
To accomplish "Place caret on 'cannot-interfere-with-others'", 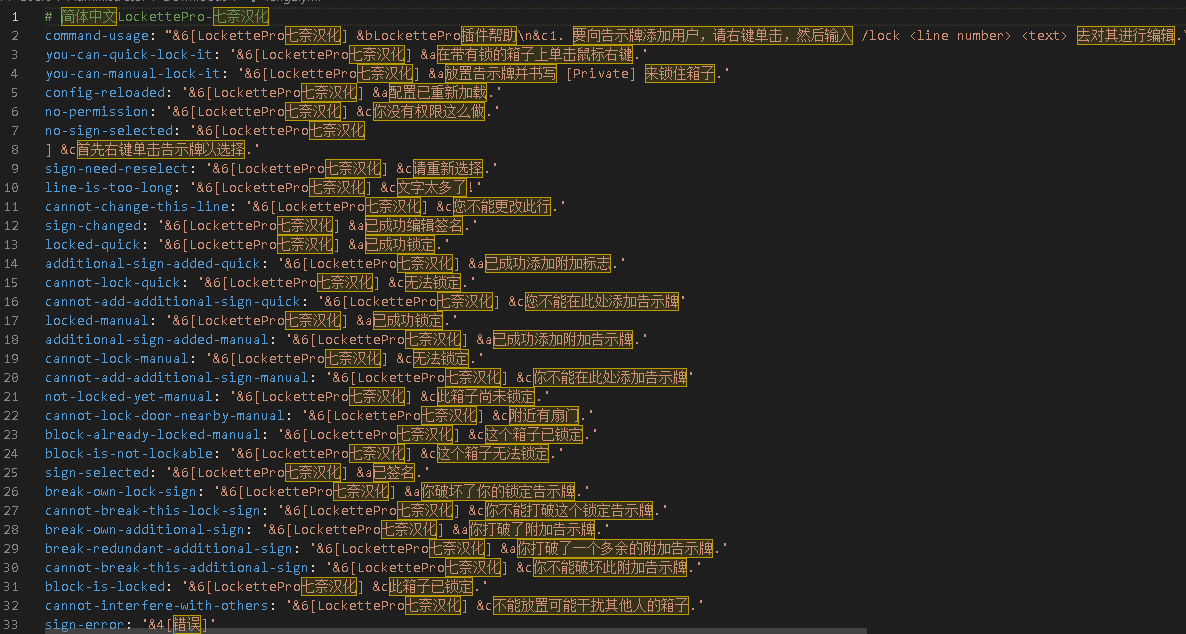I will pos(157,605).
